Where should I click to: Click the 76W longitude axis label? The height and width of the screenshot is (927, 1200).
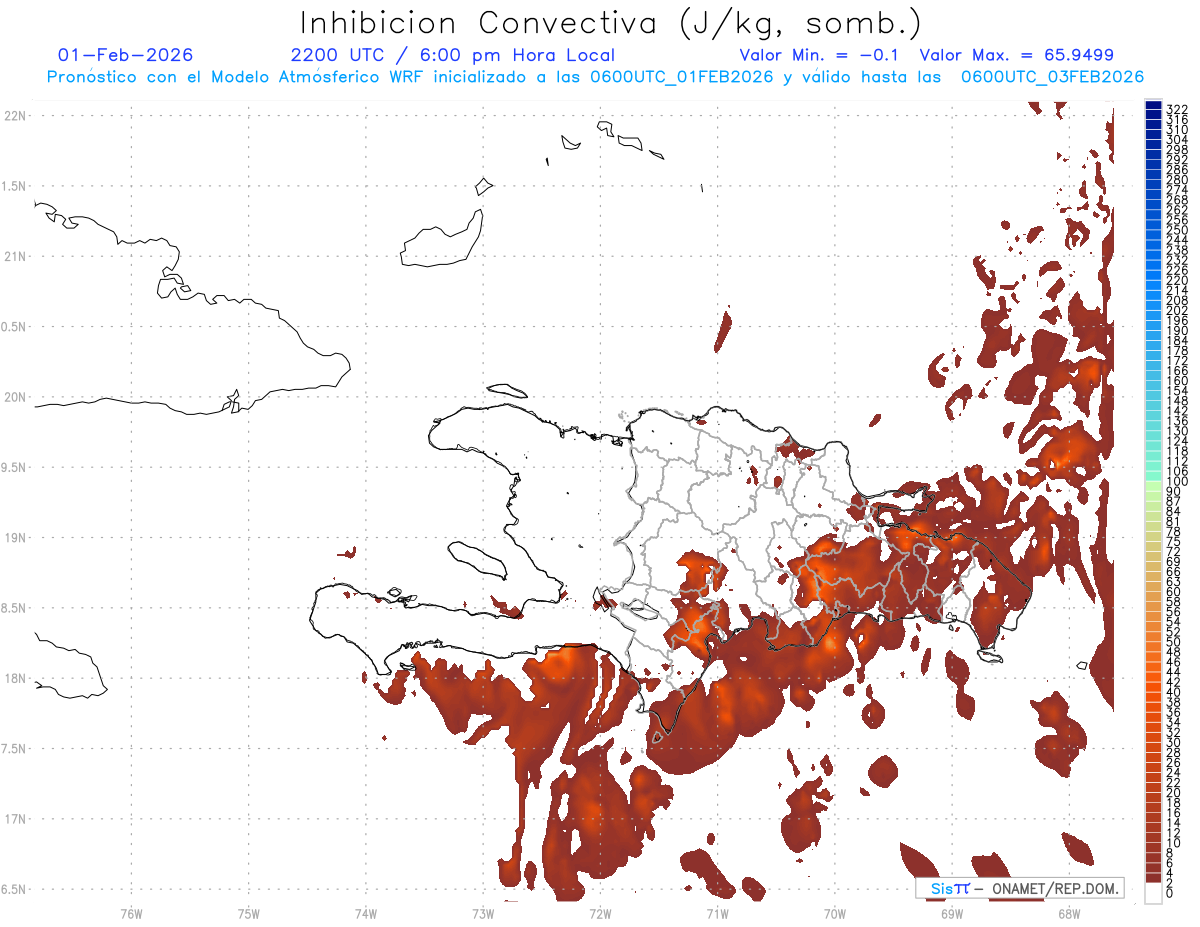coord(131,912)
